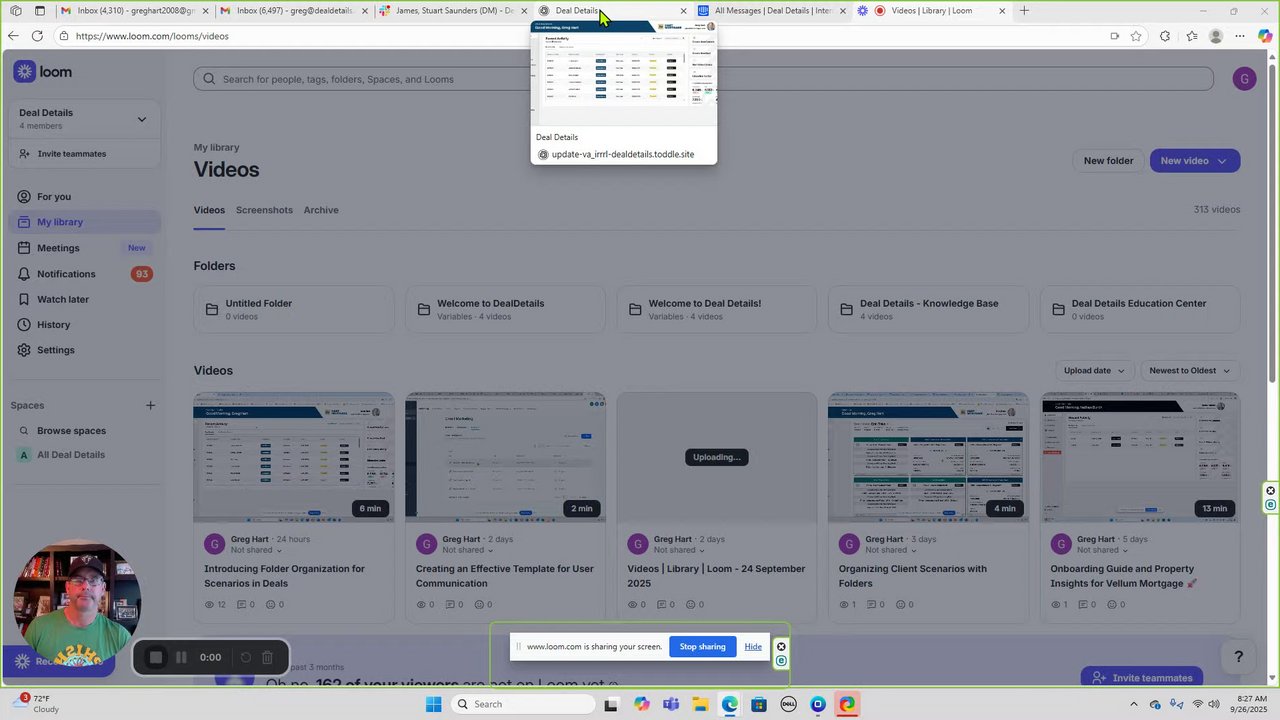Expand Not shared dropdown on Organizing Client Scenarios
This screenshot has width=1280, height=720.
tap(891, 550)
